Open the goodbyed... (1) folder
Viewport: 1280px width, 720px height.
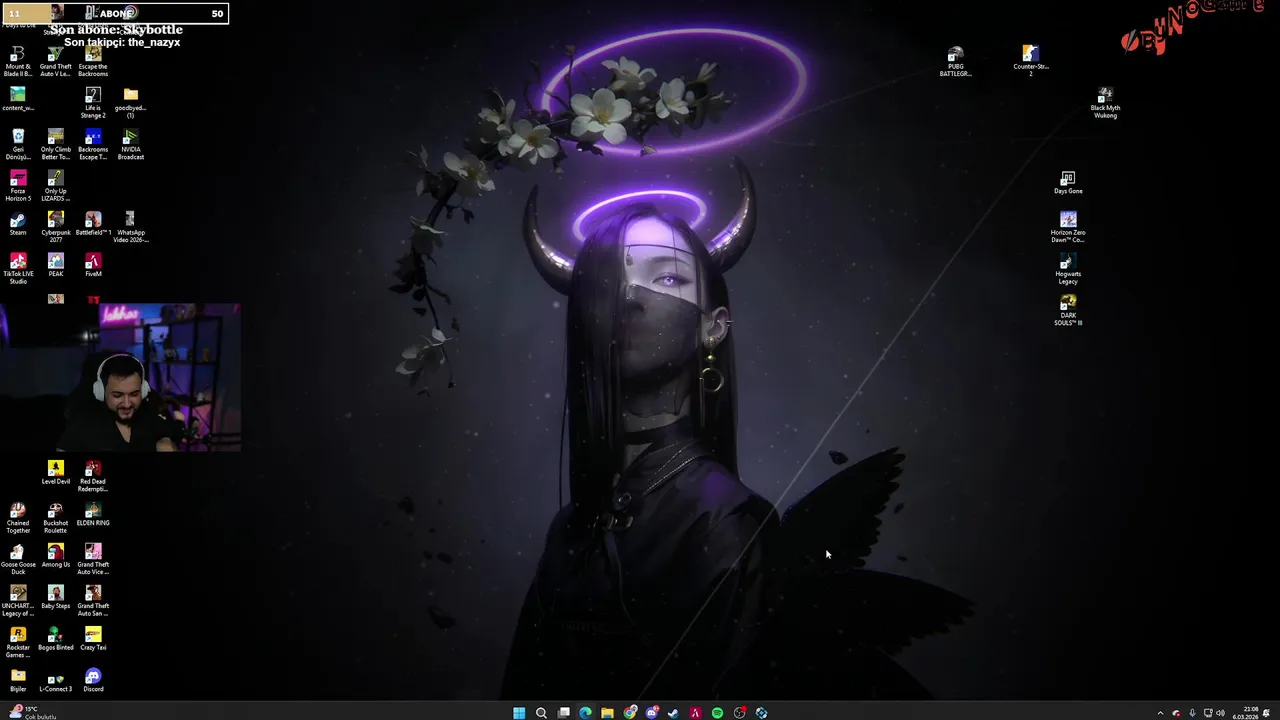pos(131,103)
